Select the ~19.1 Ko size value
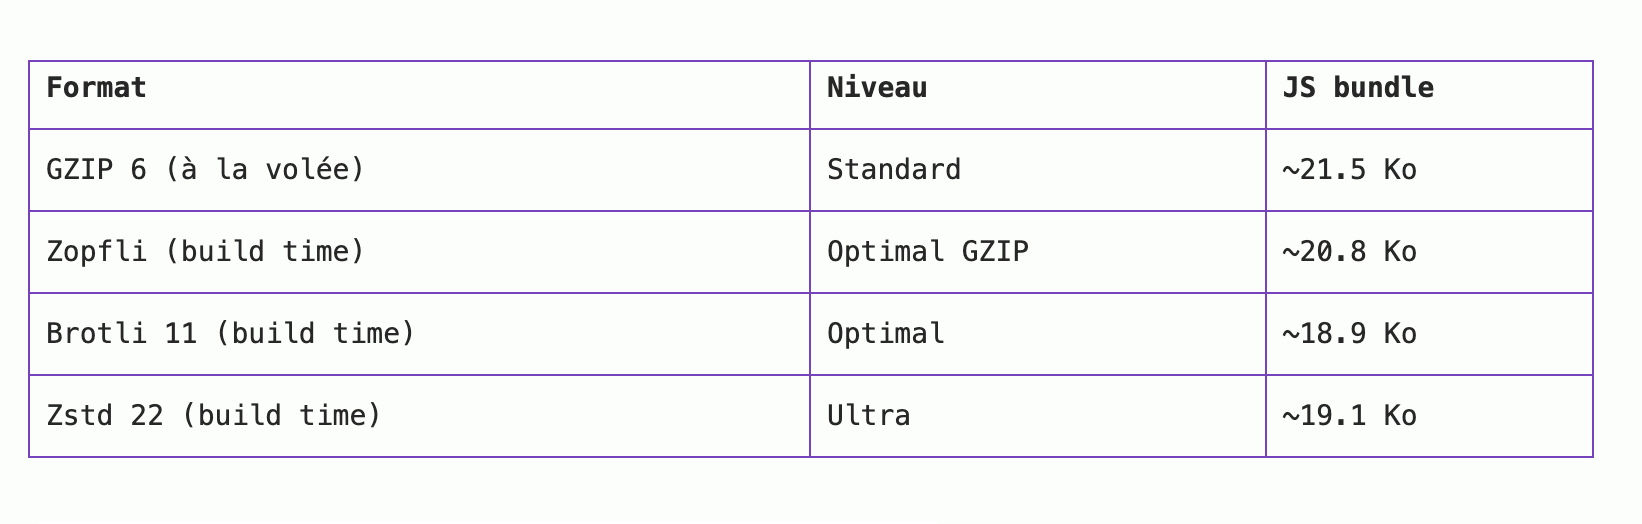The height and width of the screenshot is (524, 1642). [1349, 416]
